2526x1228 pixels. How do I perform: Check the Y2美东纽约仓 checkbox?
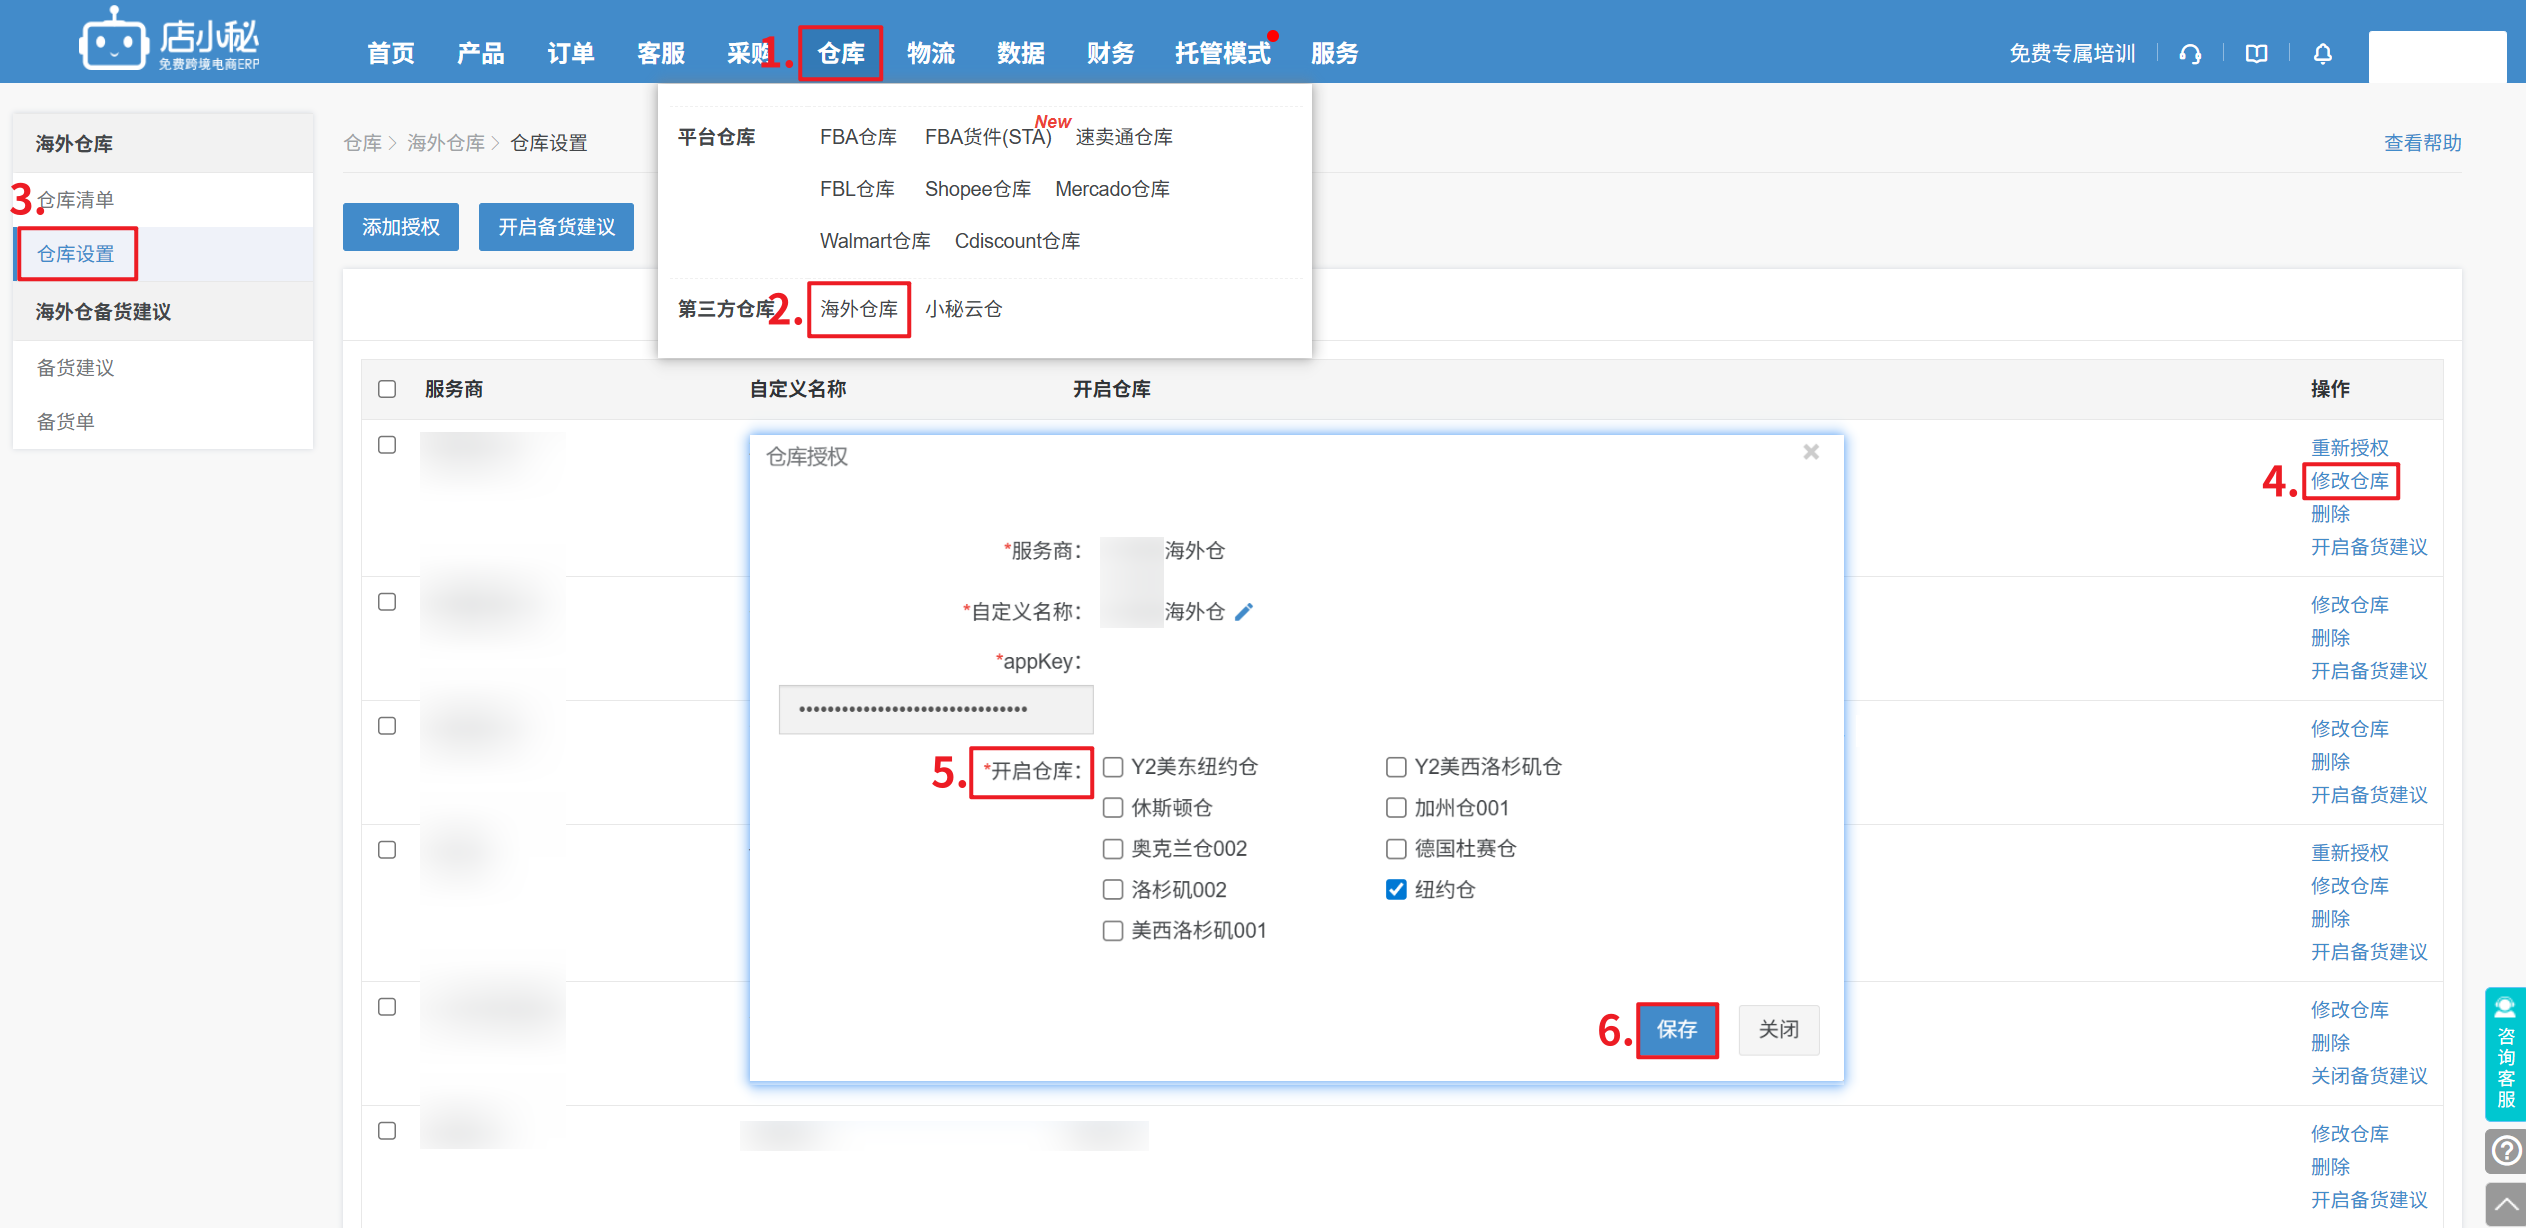tap(1113, 767)
